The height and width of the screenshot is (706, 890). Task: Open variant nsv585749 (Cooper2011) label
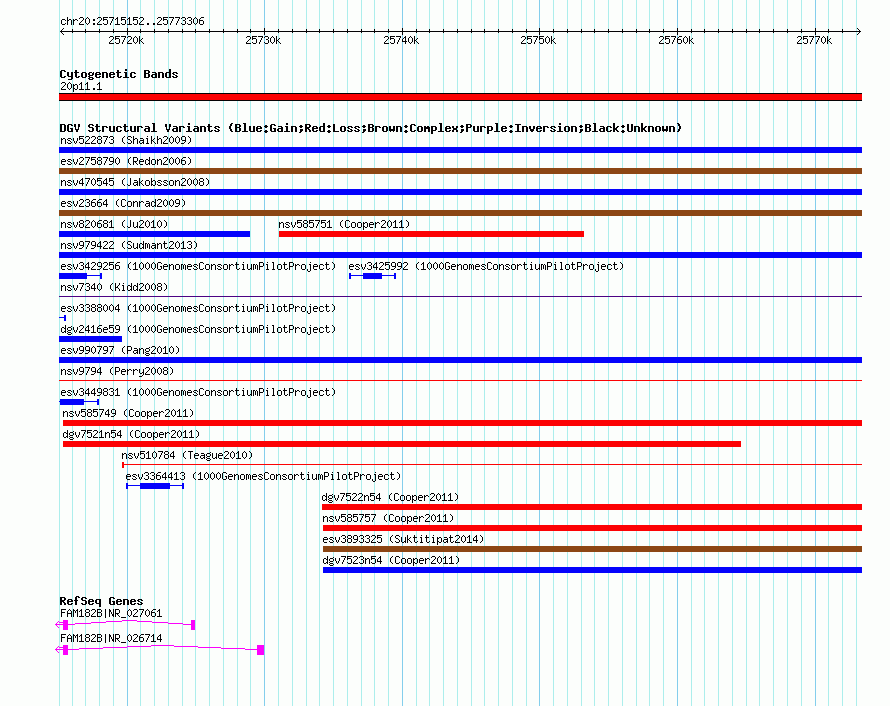point(128,413)
